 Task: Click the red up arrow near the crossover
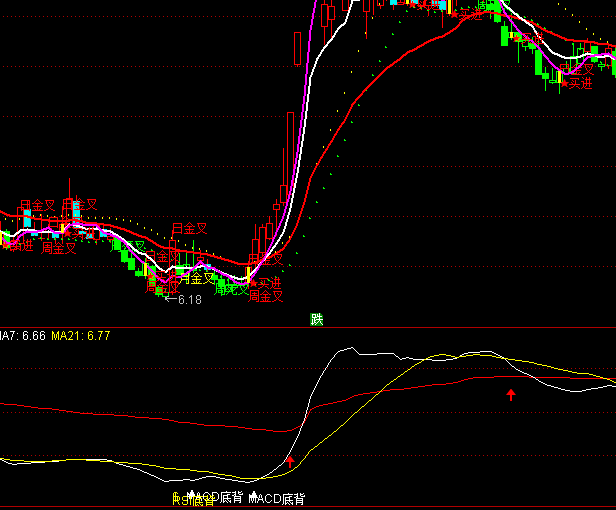tap(290, 461)
